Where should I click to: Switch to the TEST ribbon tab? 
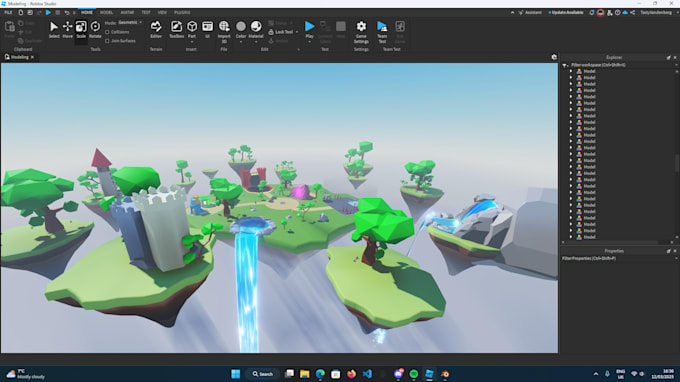point(146,13)
